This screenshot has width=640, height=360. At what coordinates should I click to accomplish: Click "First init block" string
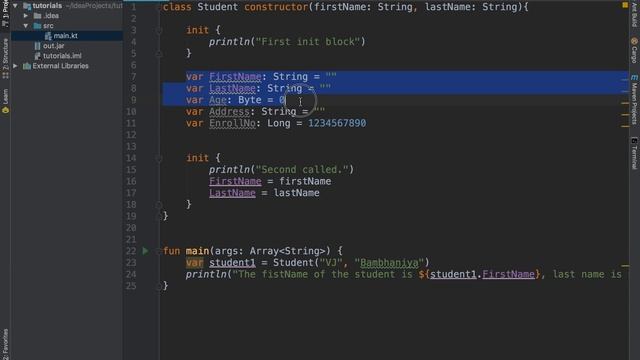point(308,42)
